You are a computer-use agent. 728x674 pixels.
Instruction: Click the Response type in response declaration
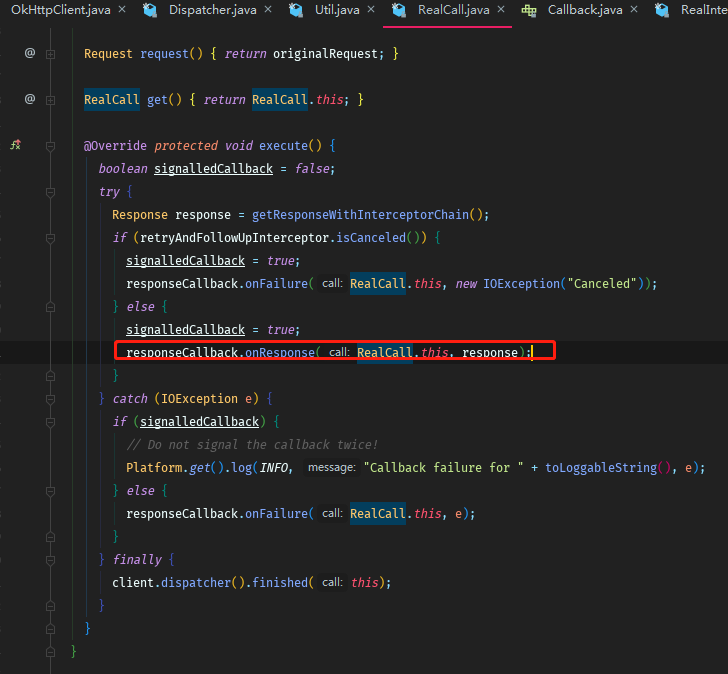pyautogui.click(x=140, y=215)
